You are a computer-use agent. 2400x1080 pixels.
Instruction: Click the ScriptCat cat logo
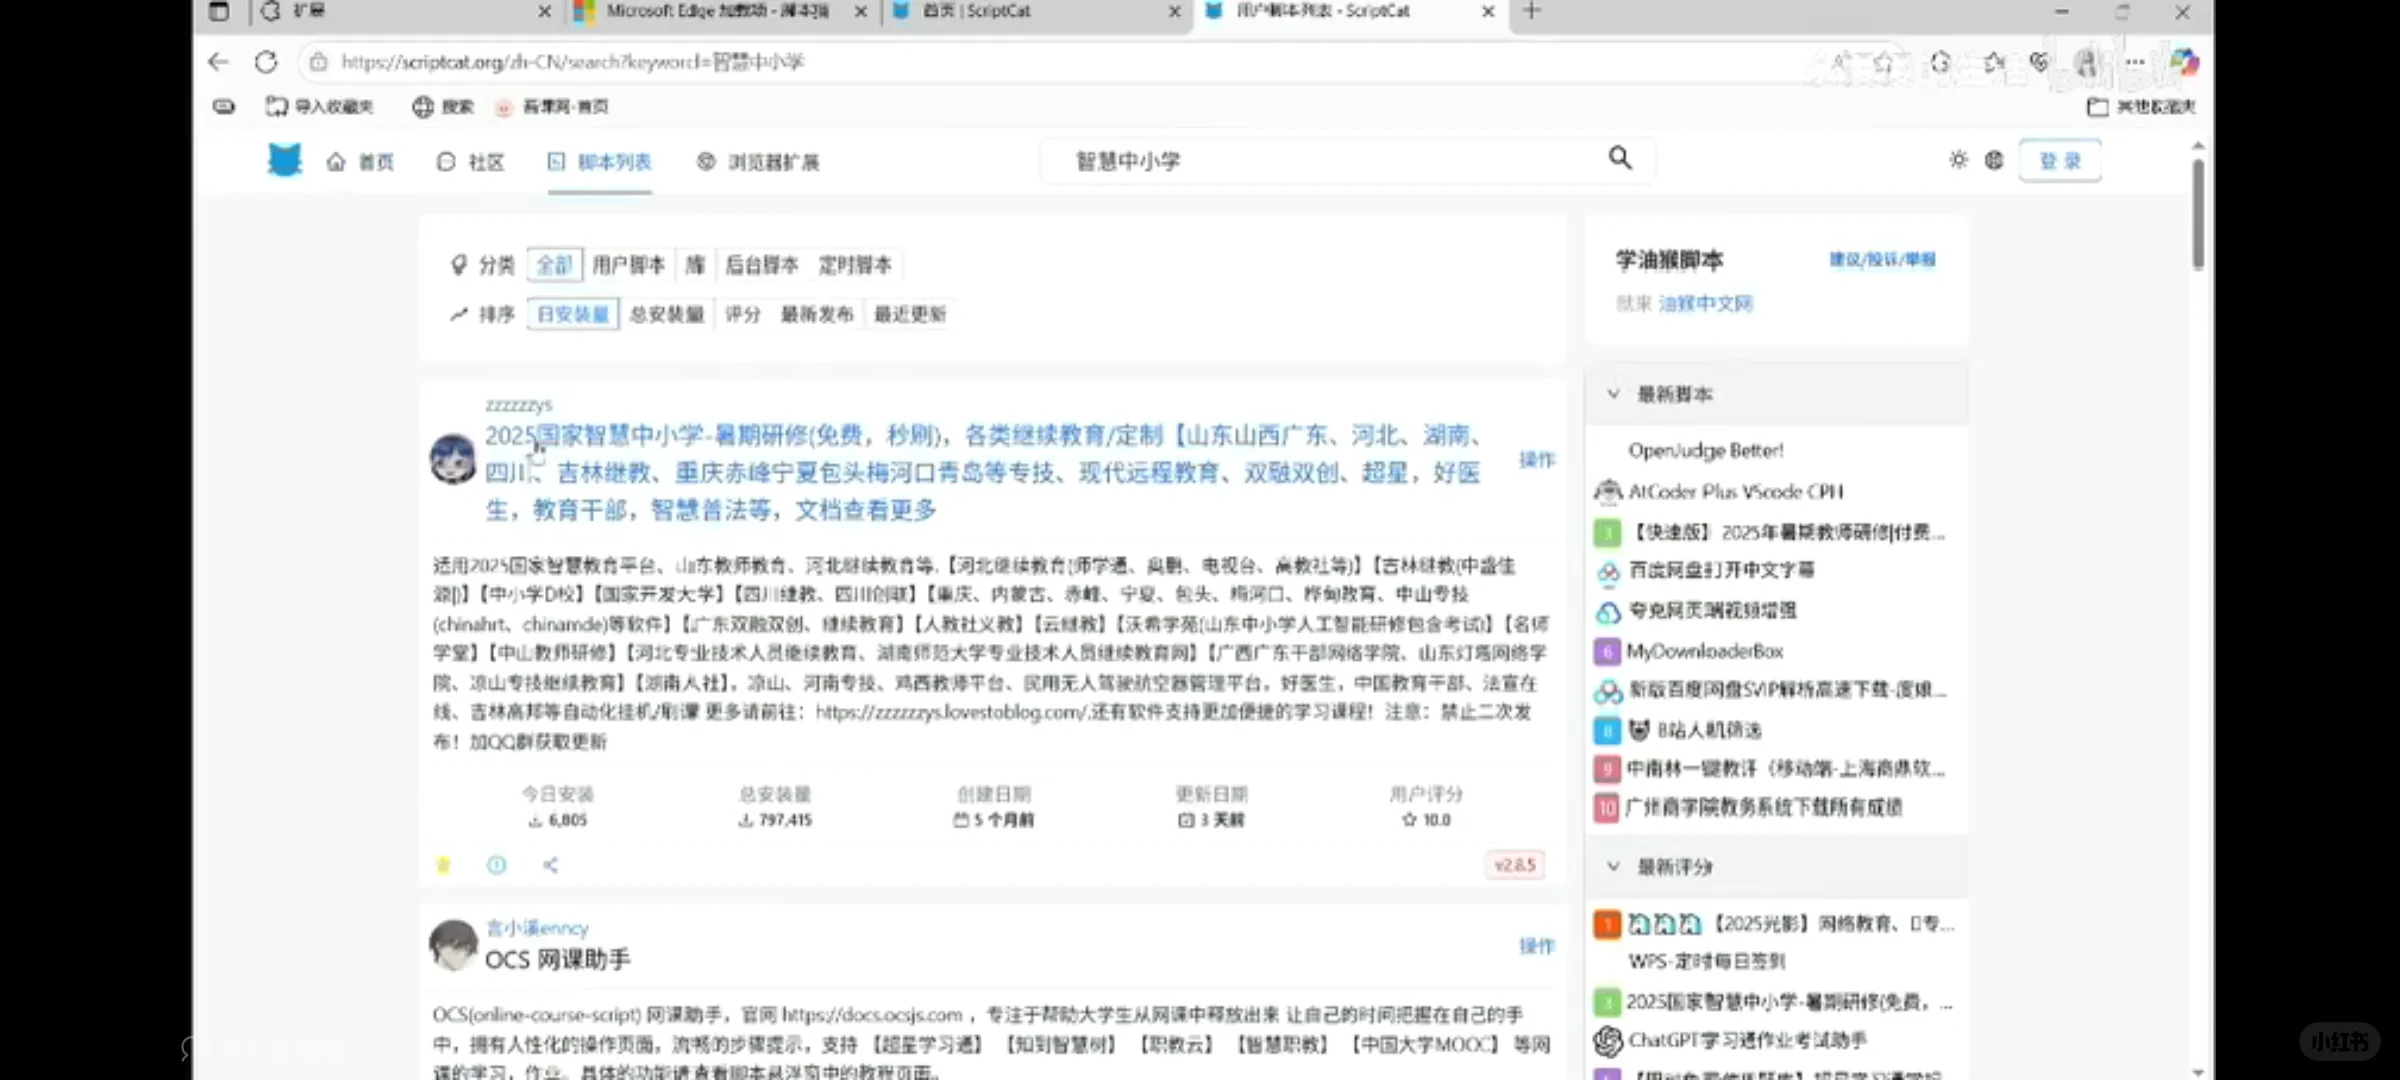pyautogui.click(x=285, y=160)
